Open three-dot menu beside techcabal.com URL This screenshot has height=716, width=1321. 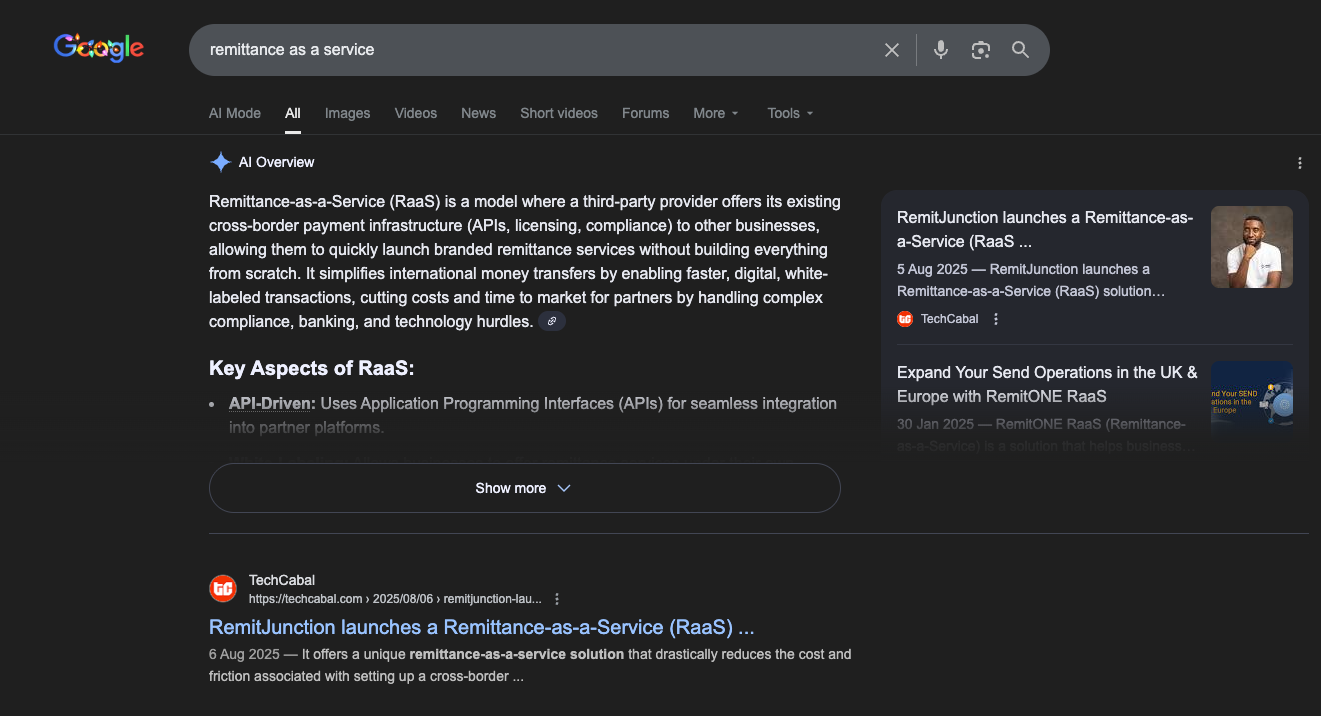(x=557, y=599)
